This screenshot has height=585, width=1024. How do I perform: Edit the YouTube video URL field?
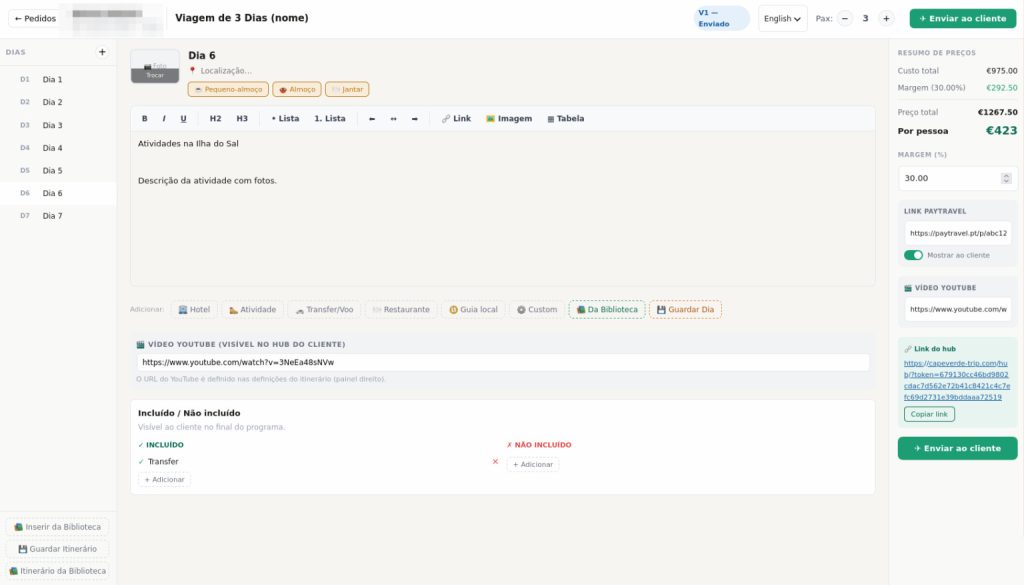pyautogui.click(x=503, y=362)
